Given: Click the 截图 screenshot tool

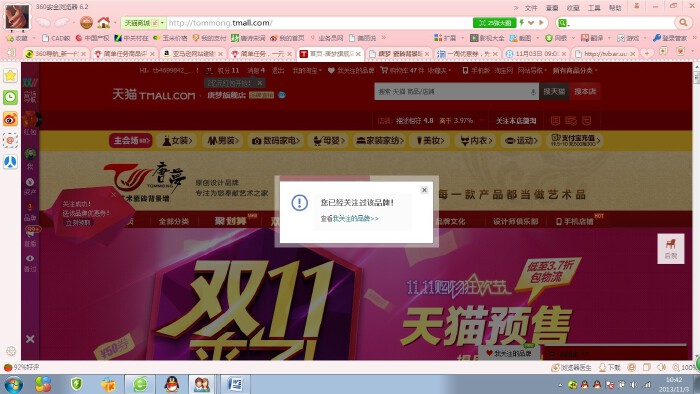Looking at the screenshot, I should 521,38.
